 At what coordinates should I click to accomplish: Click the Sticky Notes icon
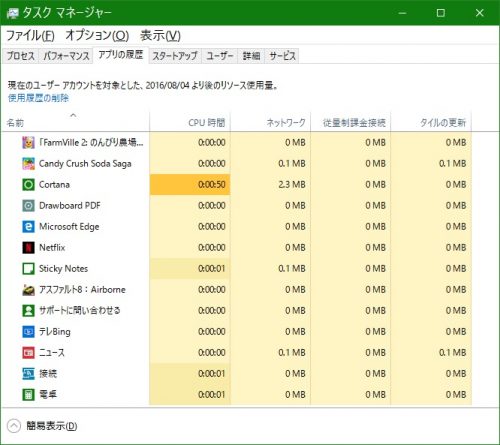click(28, 269)
